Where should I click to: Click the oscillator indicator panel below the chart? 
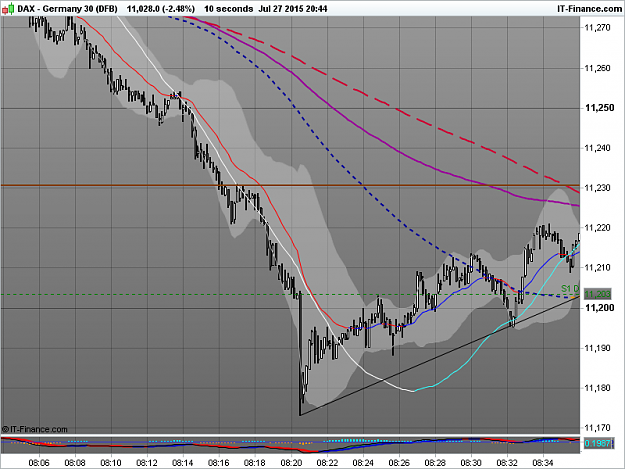click(x=290, y=445)
